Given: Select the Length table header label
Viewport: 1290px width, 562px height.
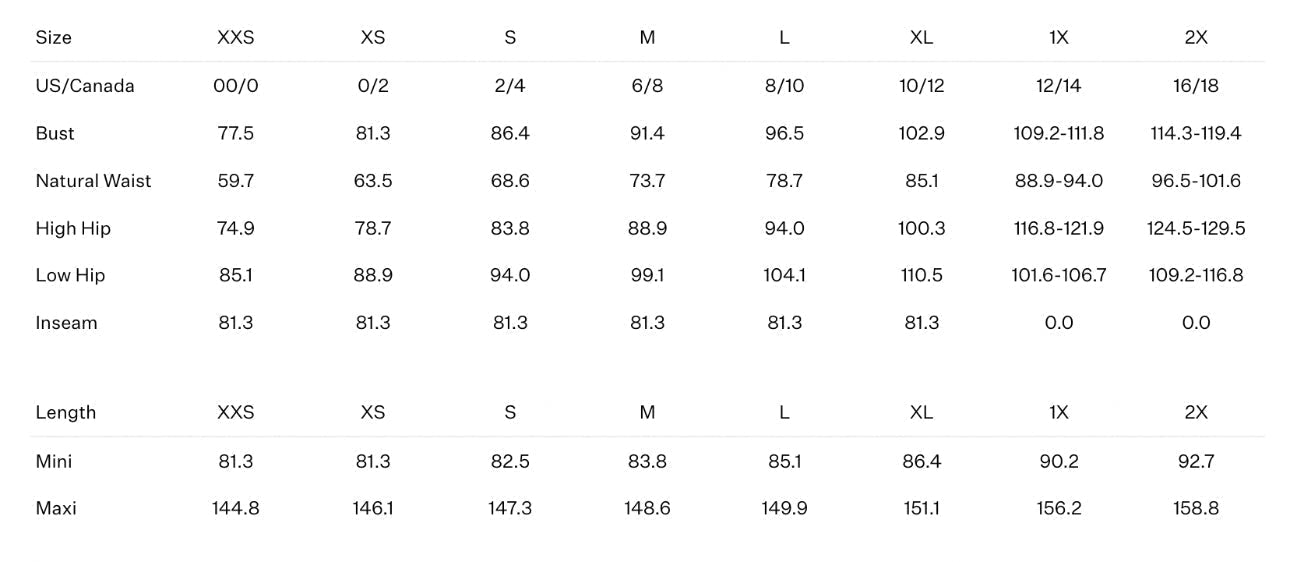Looking at the screenshot, I should pyautogui.click(x=66, y=413).
